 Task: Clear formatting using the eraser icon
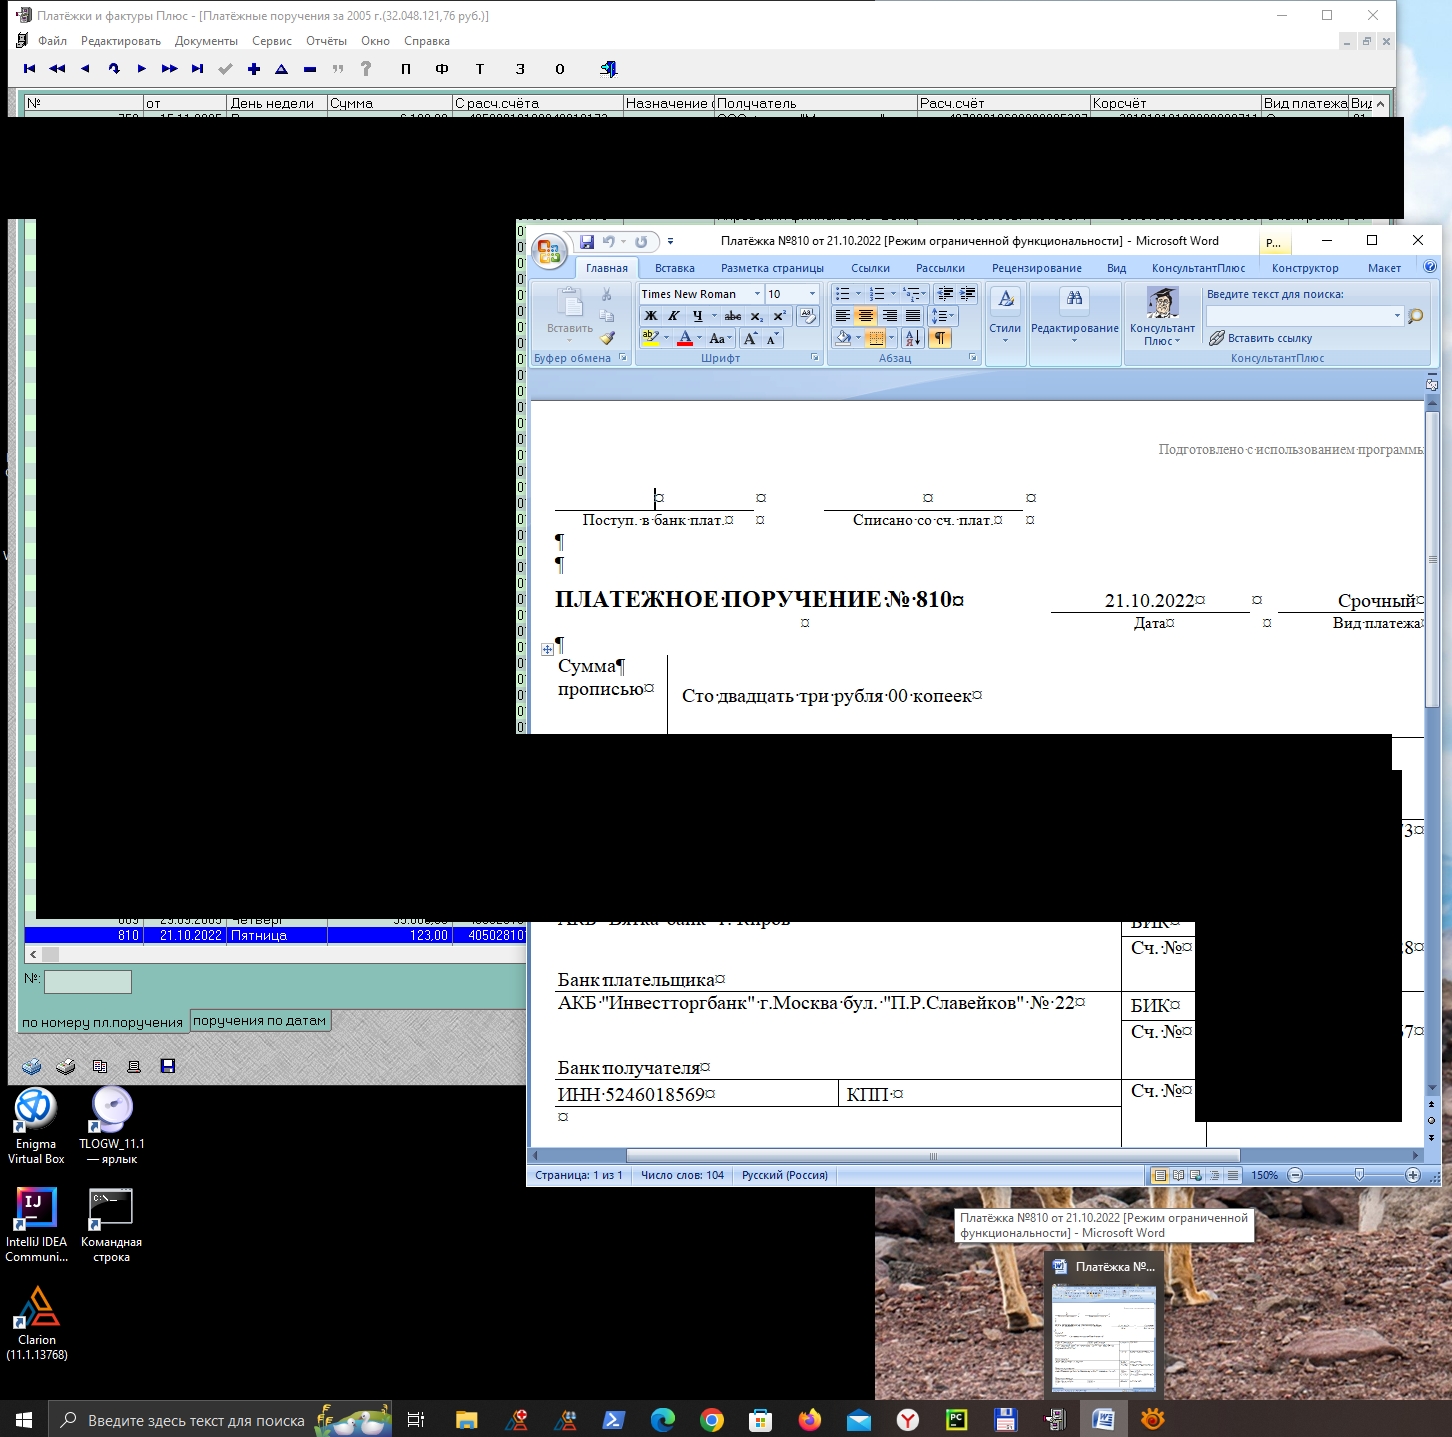(x=807, y=316)
